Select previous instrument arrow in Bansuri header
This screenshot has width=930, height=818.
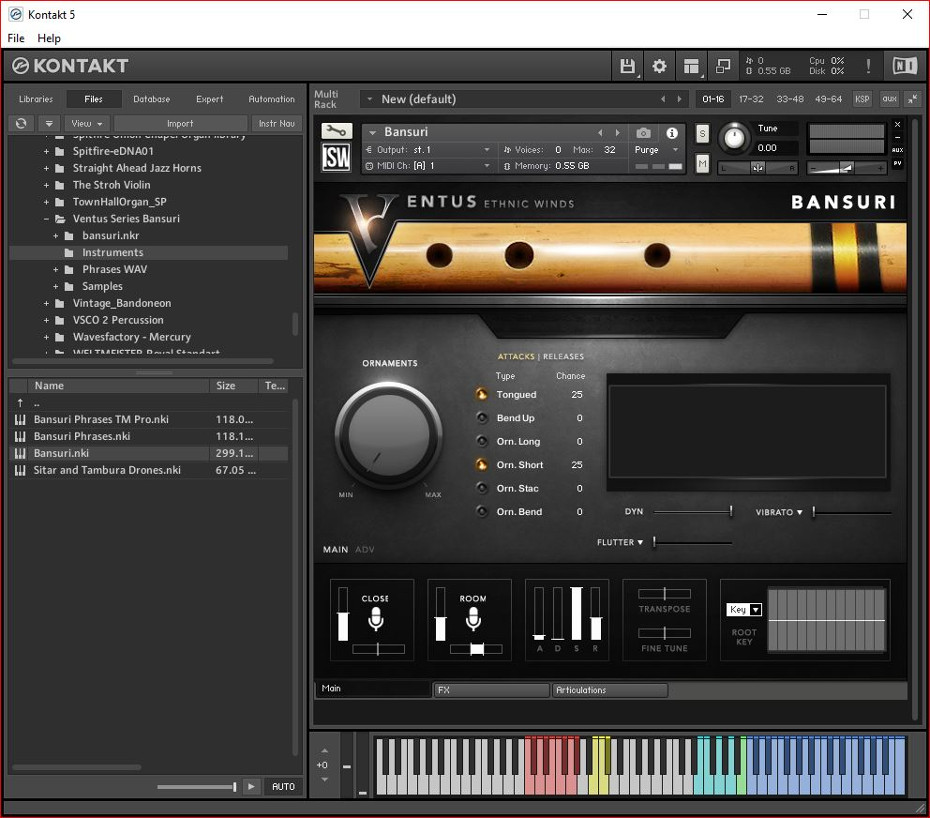(600, 133)
